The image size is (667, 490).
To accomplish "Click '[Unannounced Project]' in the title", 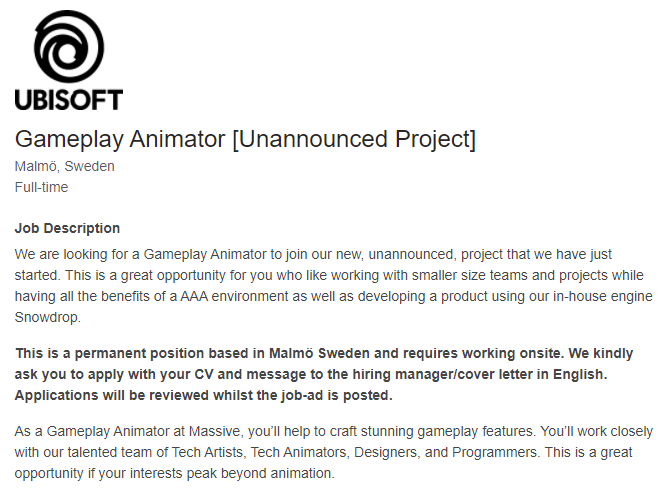I will click(354, 139).
